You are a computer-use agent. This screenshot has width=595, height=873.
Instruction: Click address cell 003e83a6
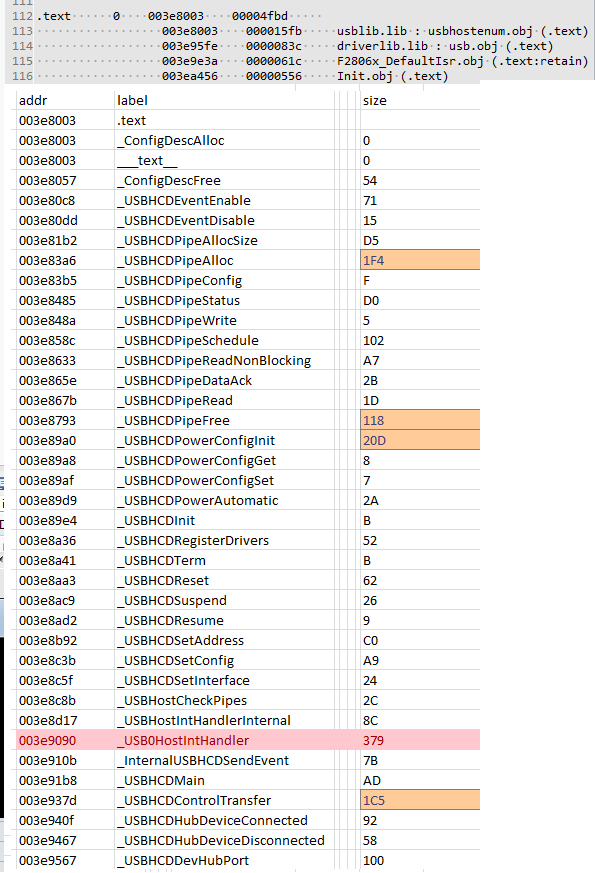[x=65, y=261]
